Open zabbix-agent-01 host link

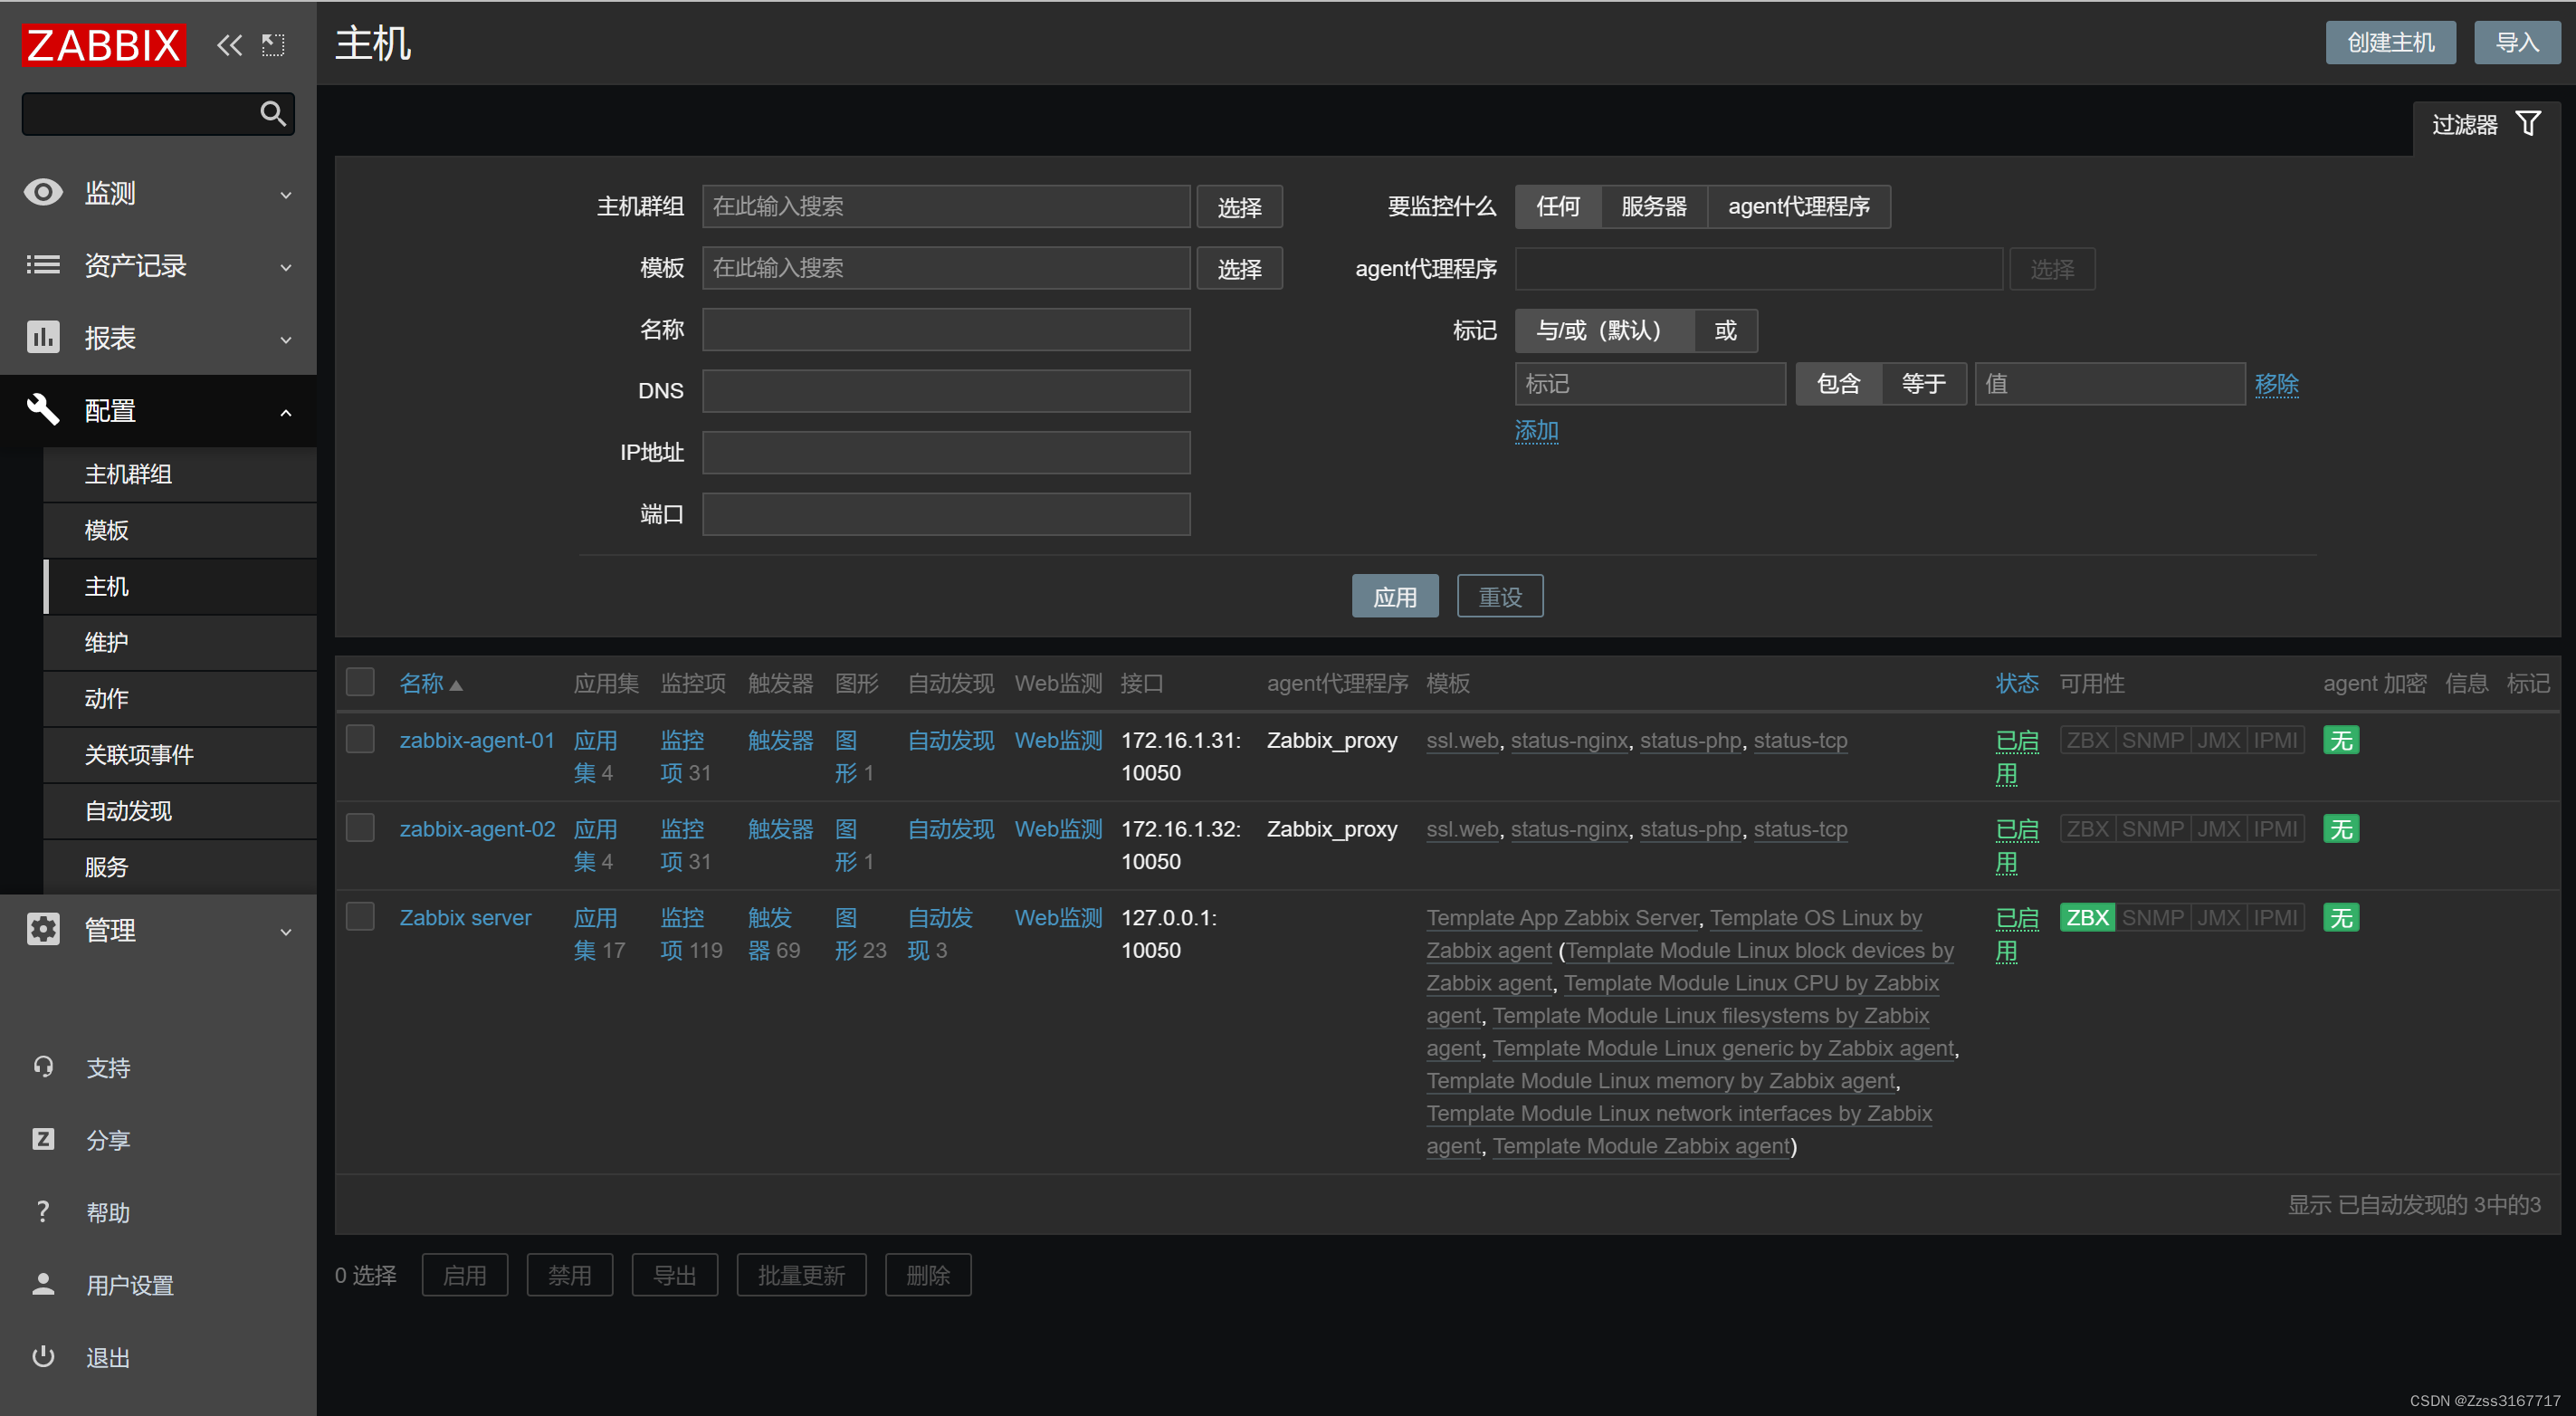[x=477, y=741]
